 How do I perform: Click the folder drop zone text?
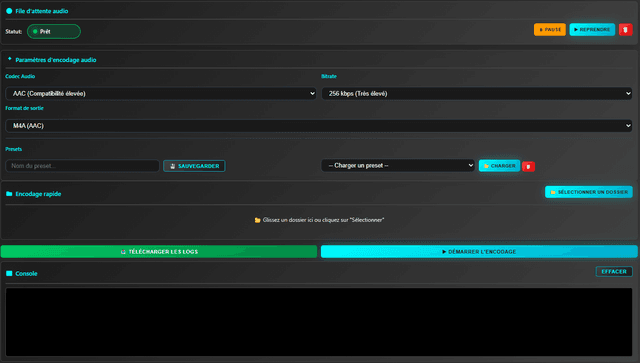click(319, 220)
